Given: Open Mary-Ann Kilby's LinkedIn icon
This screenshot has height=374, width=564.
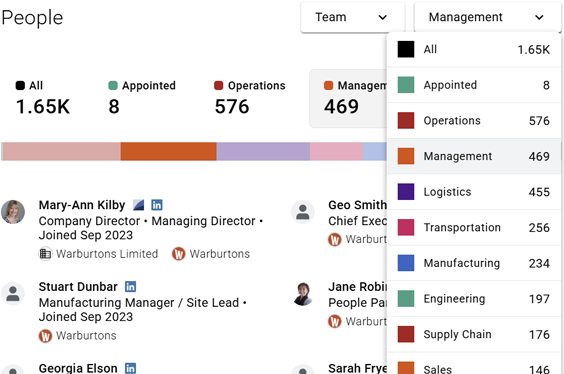Looking at the screenshot, I should click(x=156, y=205).
